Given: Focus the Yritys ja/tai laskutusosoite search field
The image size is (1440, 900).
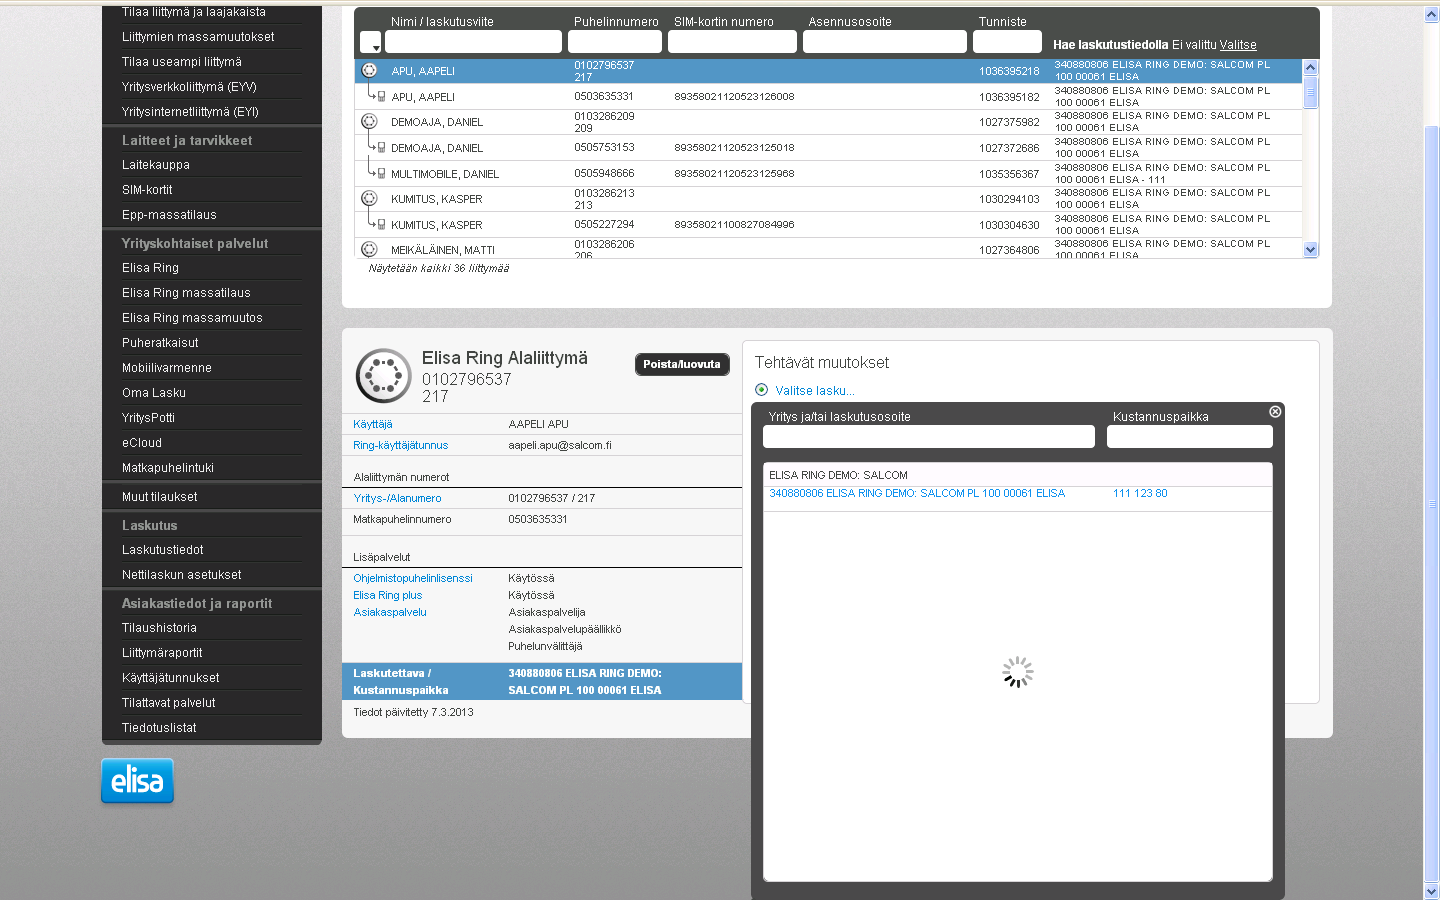Looking at the screenshot, I should [929, 437].
